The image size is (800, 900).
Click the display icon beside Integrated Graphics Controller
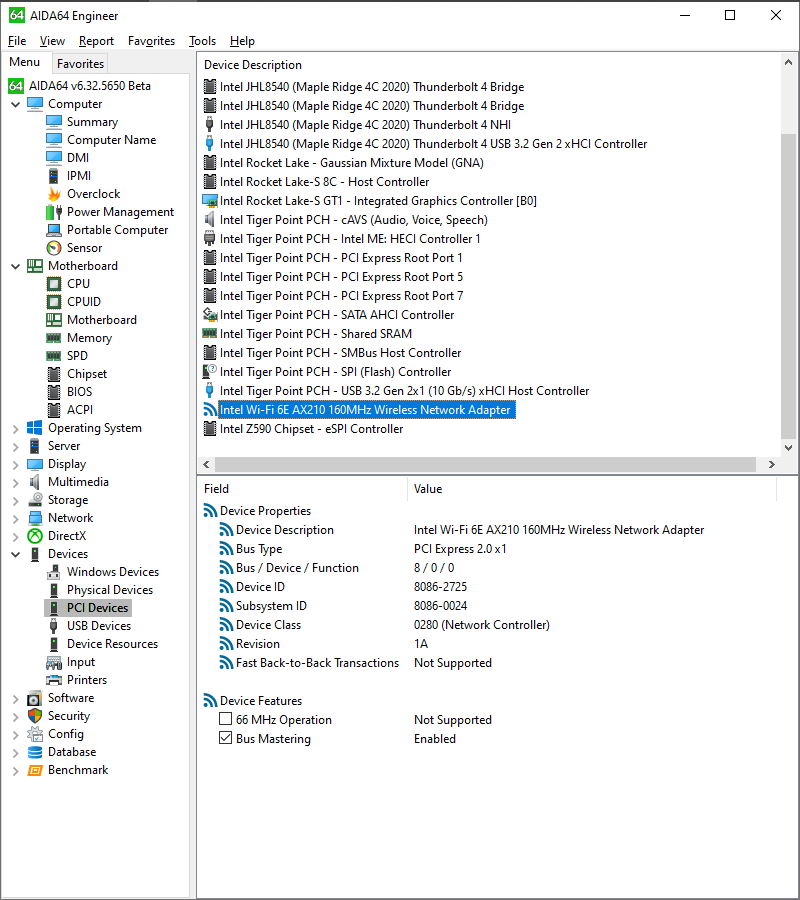pos(210,201)
